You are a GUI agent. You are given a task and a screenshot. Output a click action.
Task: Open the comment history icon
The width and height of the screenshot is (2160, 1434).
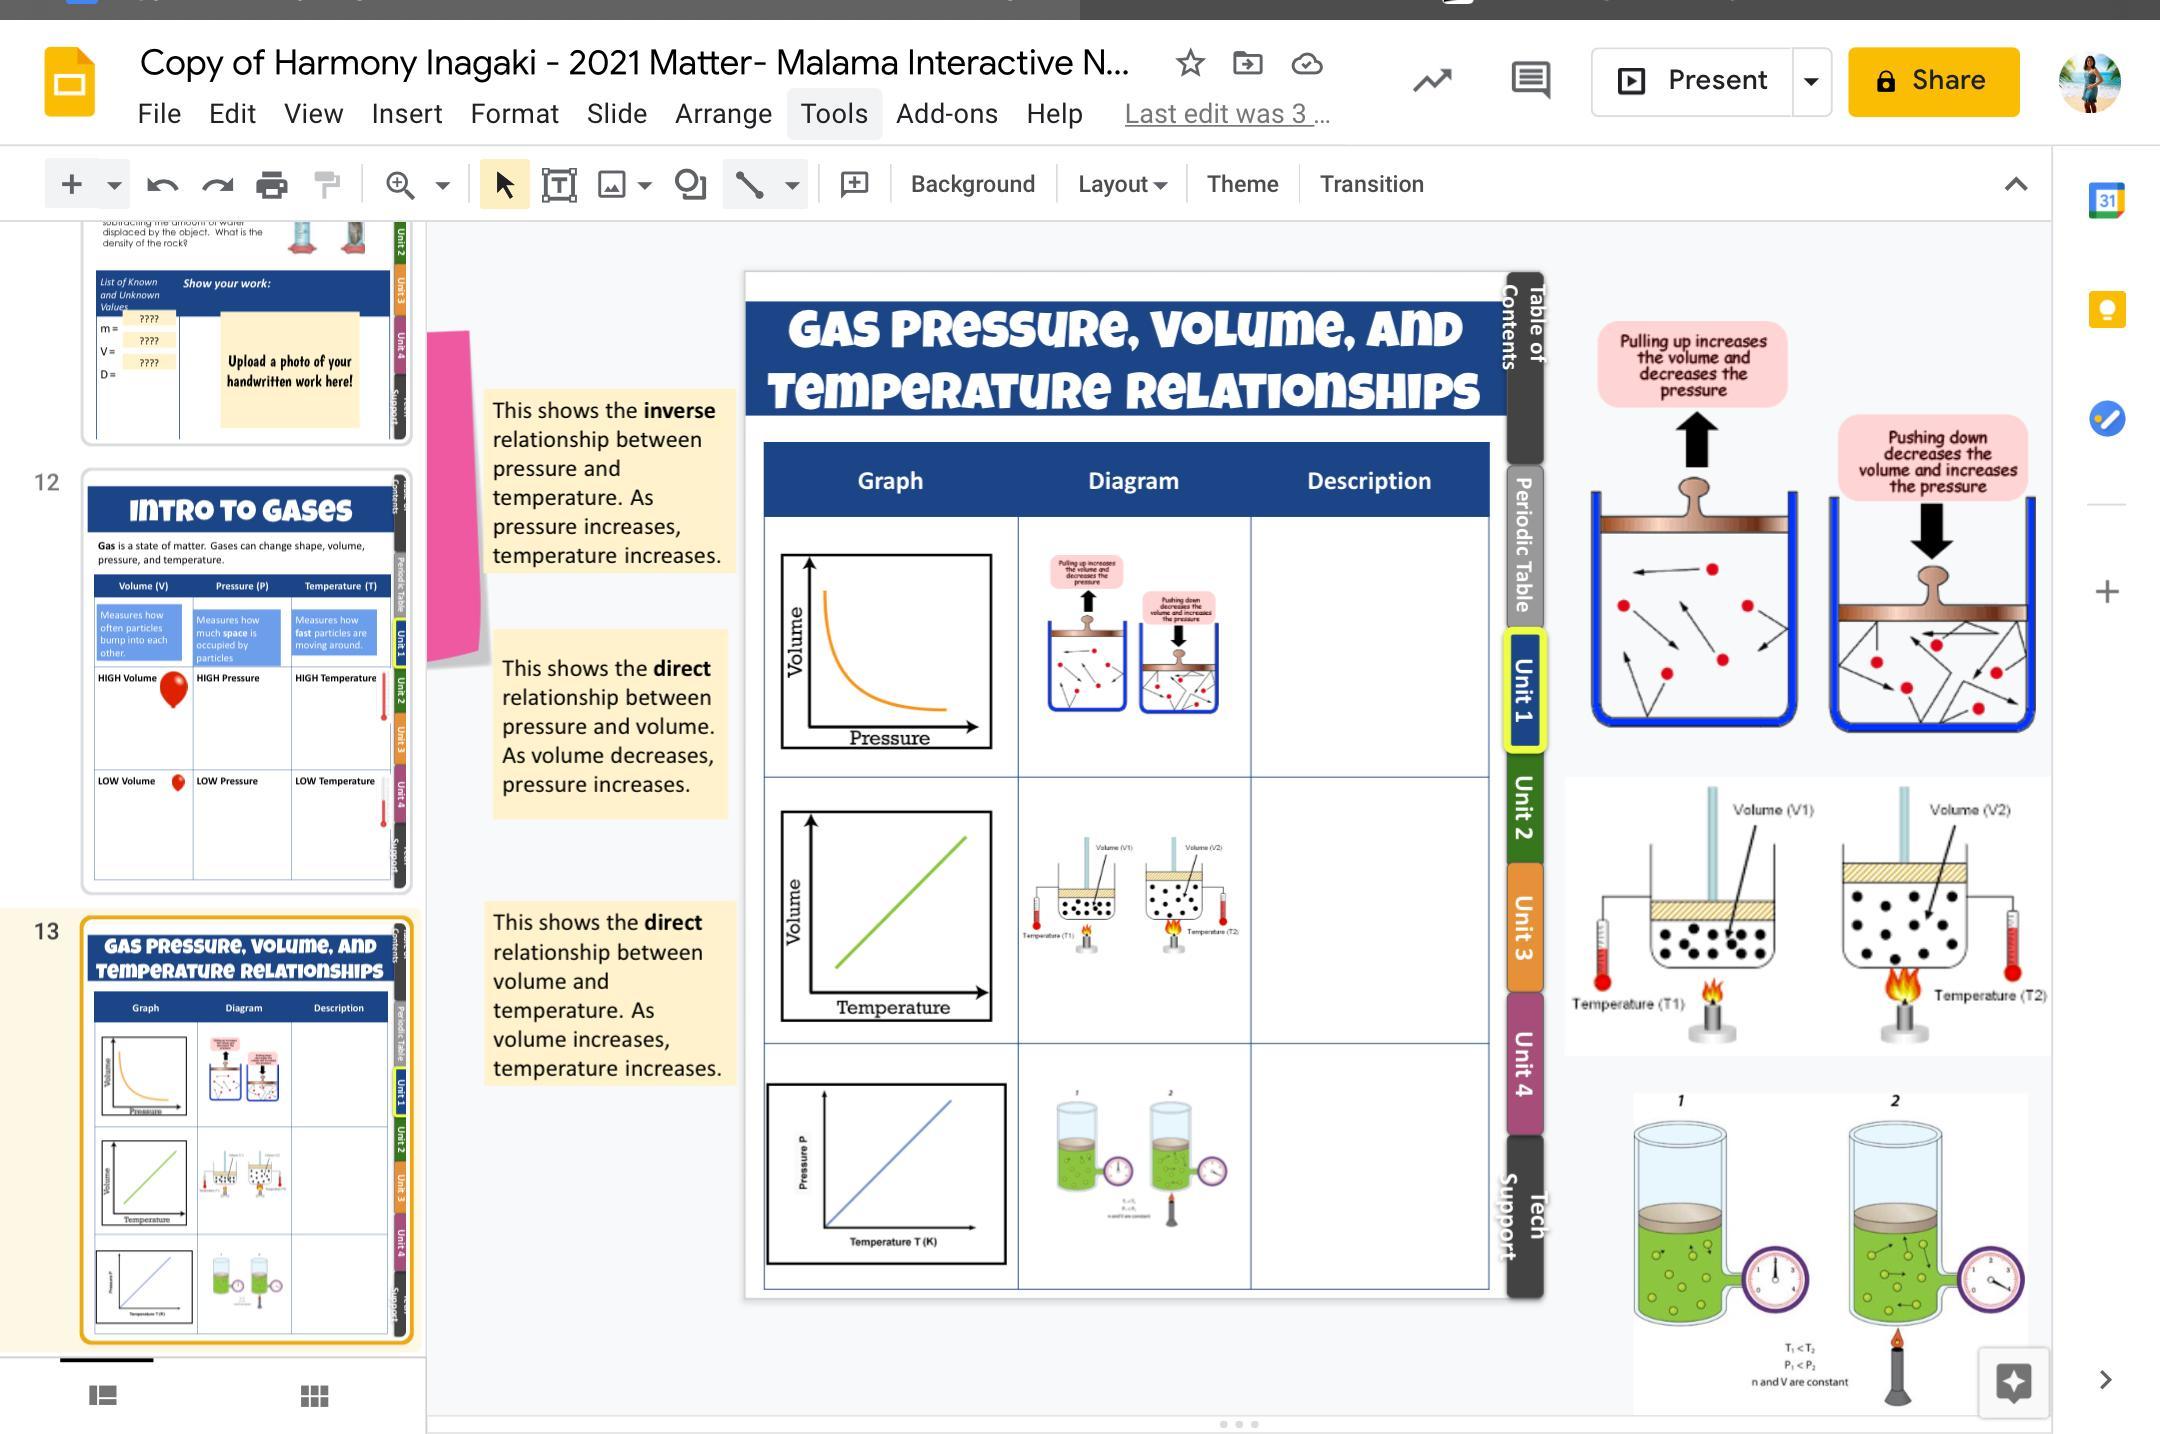pyautogui.click(x=1530, y=80)
